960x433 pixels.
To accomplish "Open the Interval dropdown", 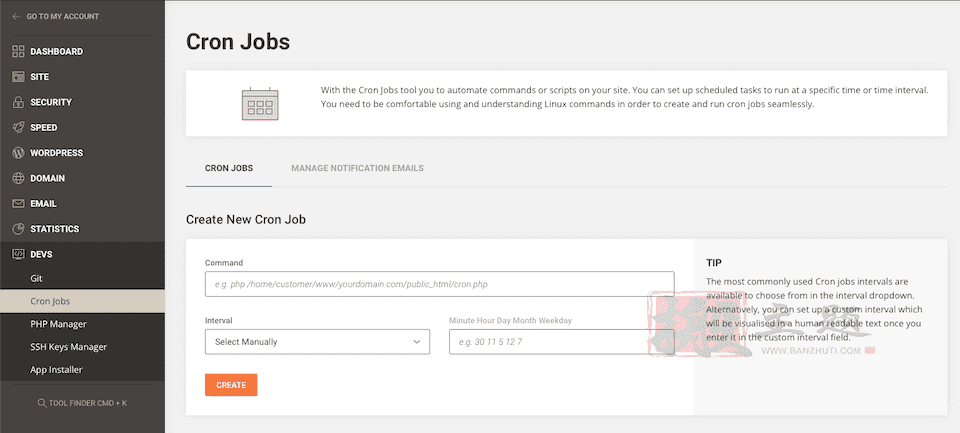I will [x=317, y=342].
